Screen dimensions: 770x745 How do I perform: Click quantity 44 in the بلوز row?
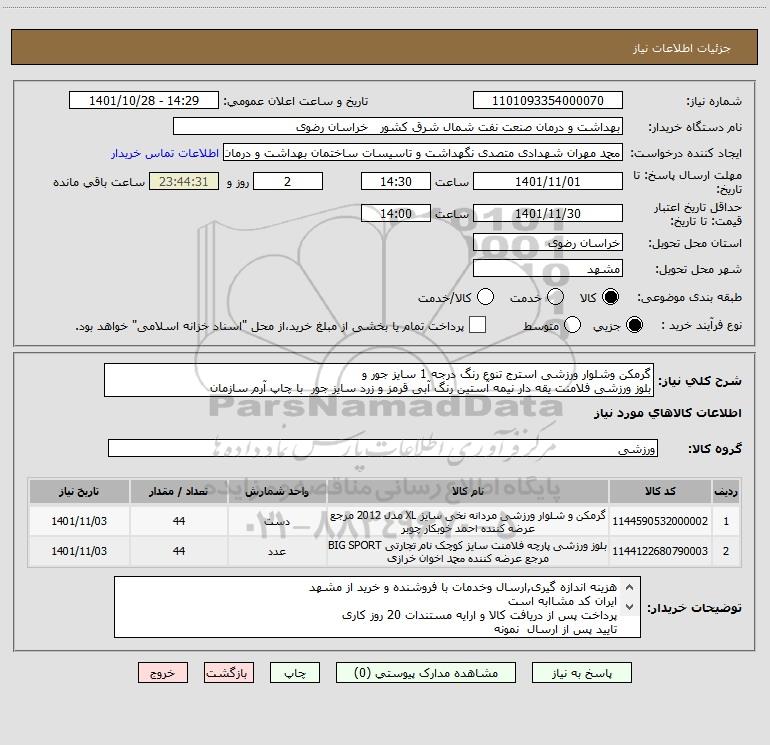click(x=179, y=552)
